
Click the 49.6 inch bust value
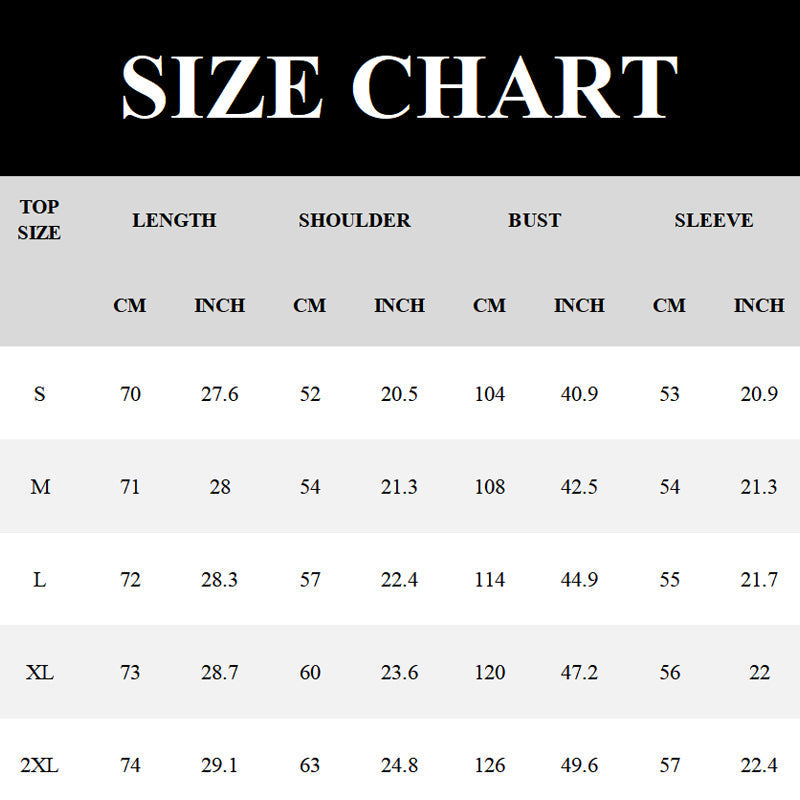click(579, 766)
